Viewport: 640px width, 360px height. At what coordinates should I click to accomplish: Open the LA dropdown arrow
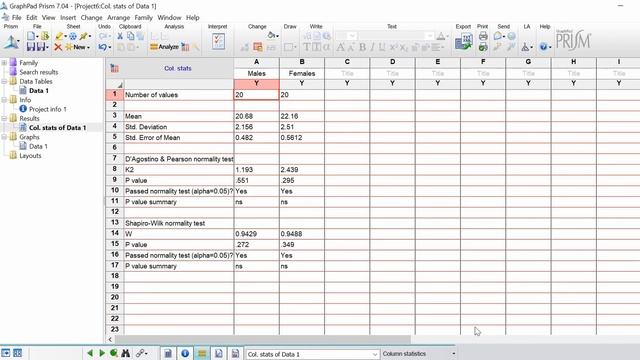[531, 48]
